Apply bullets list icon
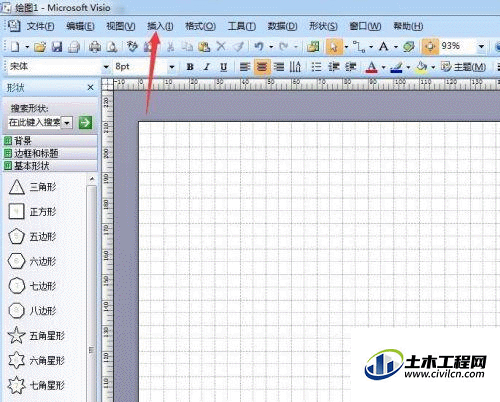The height and width of the screenshot is (402, 500). (x=316, y=67)
